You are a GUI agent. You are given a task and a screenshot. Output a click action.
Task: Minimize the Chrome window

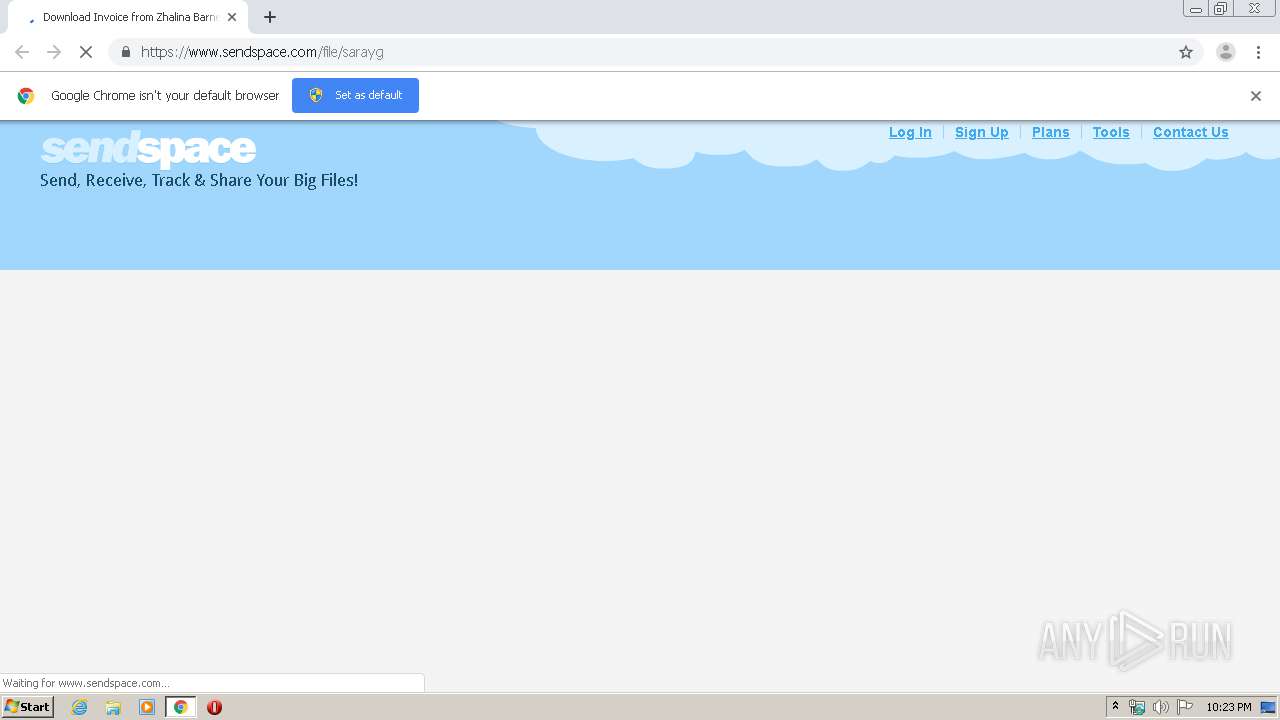click(x=1196, y=9)
